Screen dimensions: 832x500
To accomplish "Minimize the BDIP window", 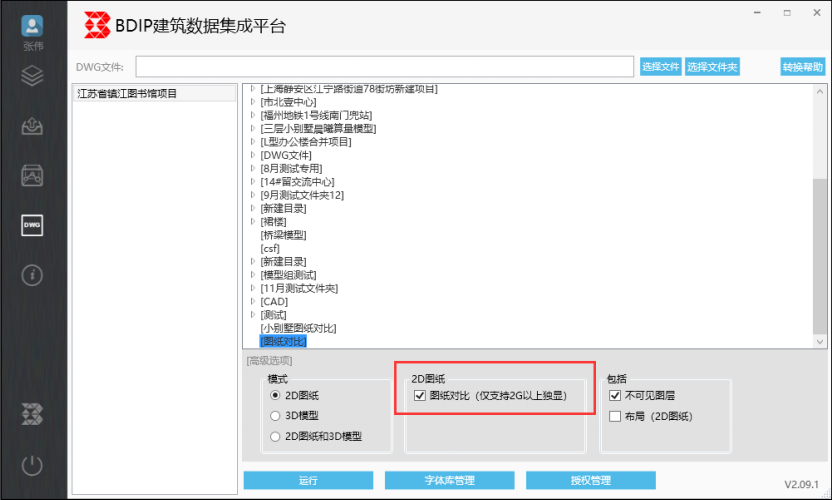I will point(757,13).
